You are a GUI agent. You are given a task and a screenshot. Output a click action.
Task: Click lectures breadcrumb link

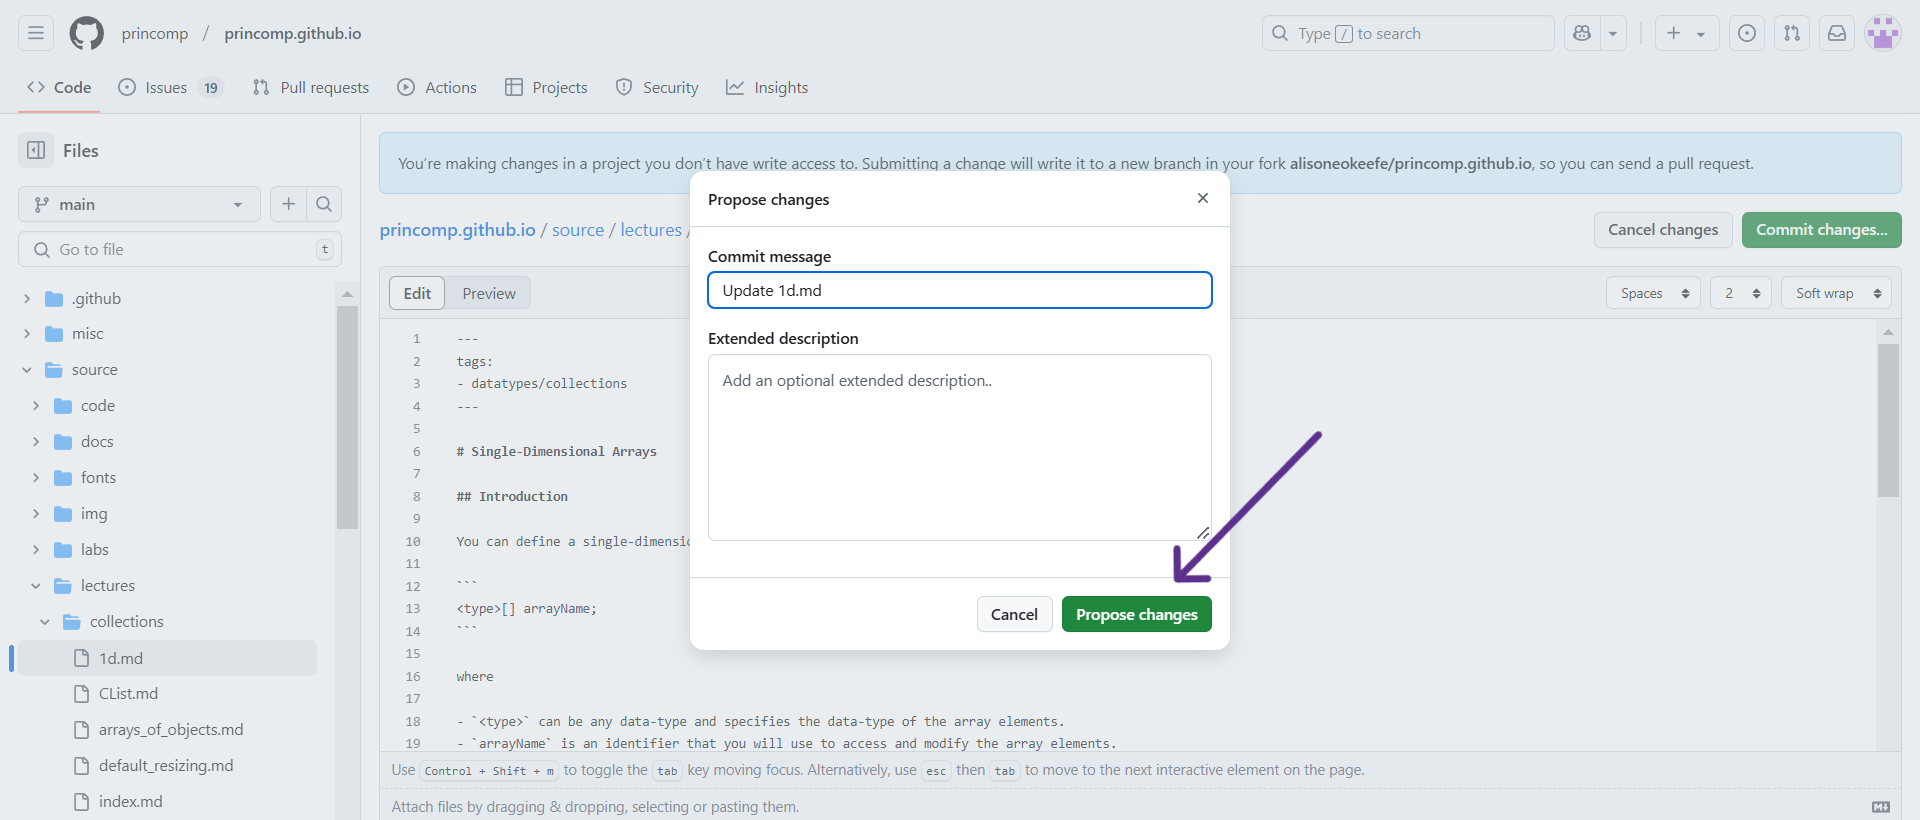point(651,230)
